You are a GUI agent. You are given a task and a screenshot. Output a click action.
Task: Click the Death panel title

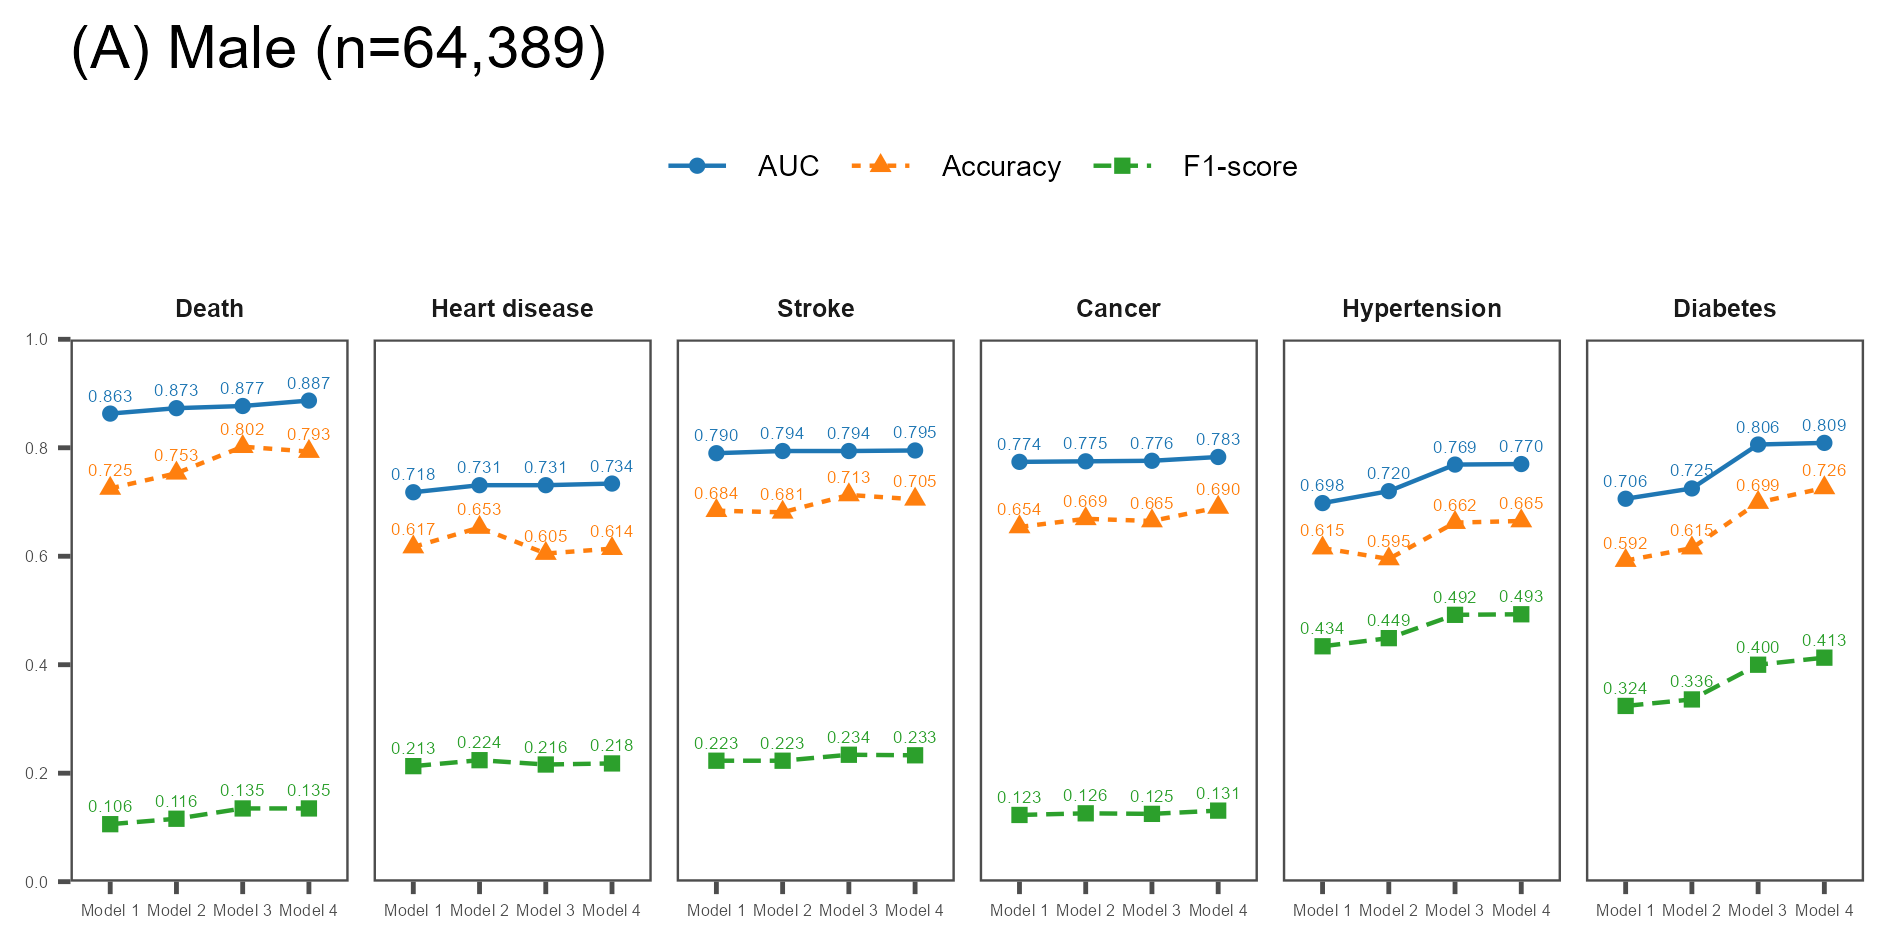209,308
